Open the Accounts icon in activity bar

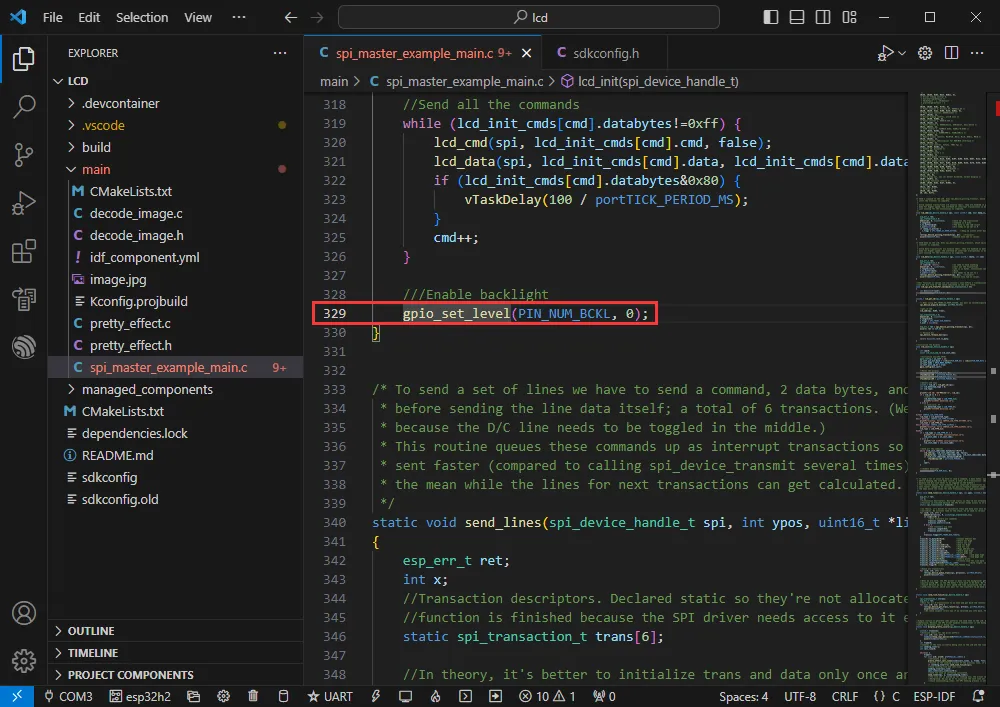point(24,613)
